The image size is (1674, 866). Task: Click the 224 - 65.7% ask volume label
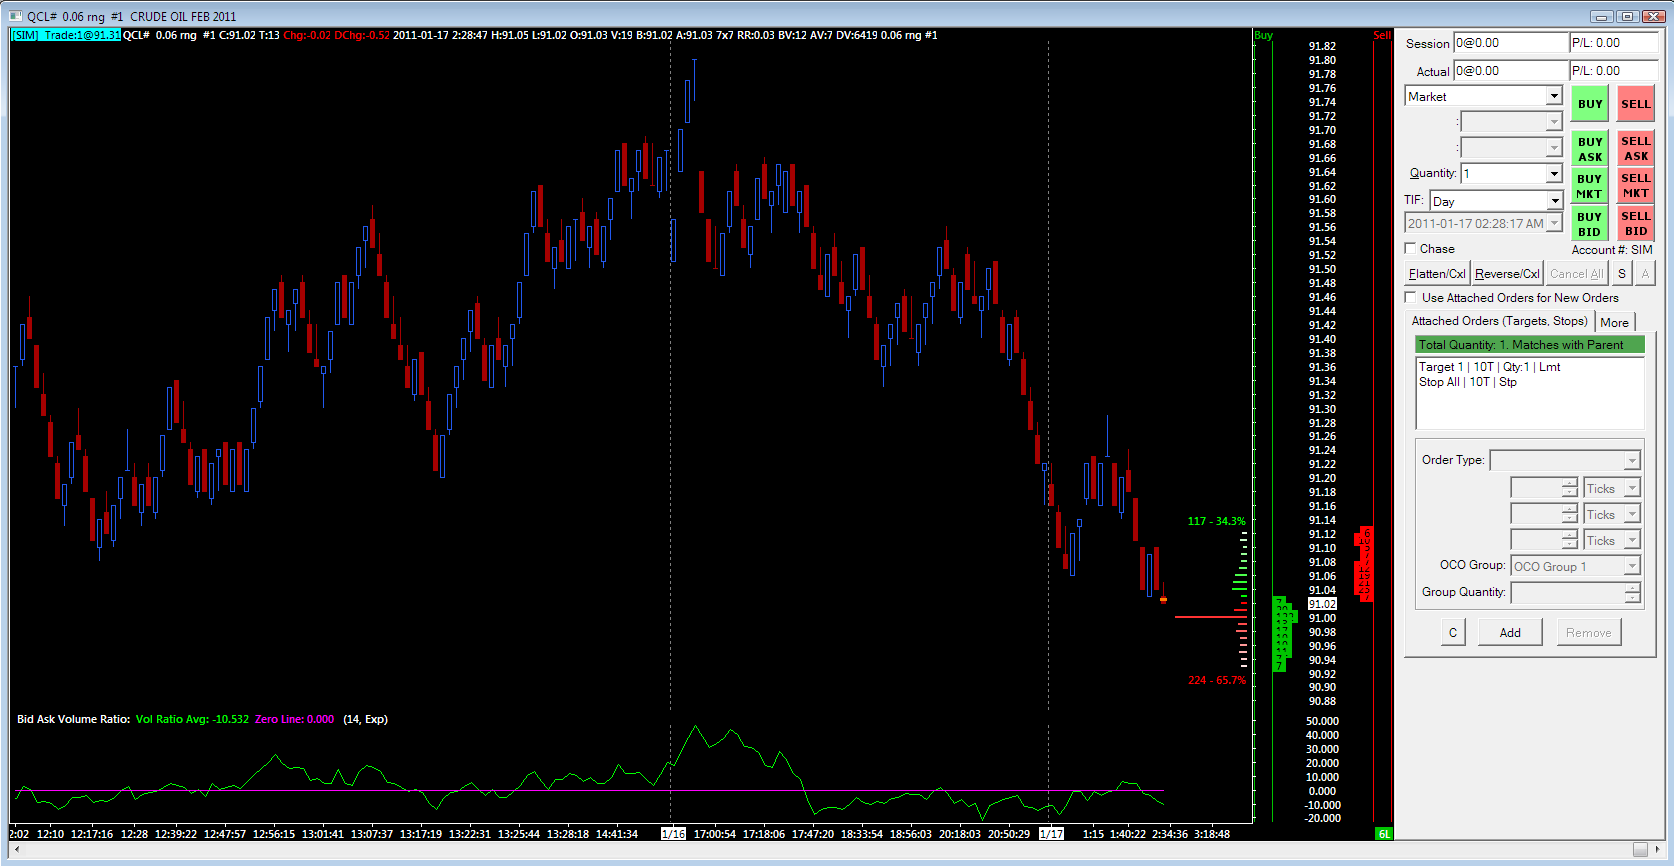pyautogui.click(x=1216, y=680)
